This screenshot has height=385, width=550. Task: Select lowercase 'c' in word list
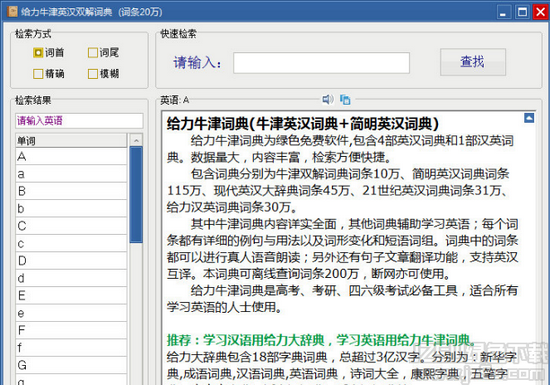coord(71,243)
